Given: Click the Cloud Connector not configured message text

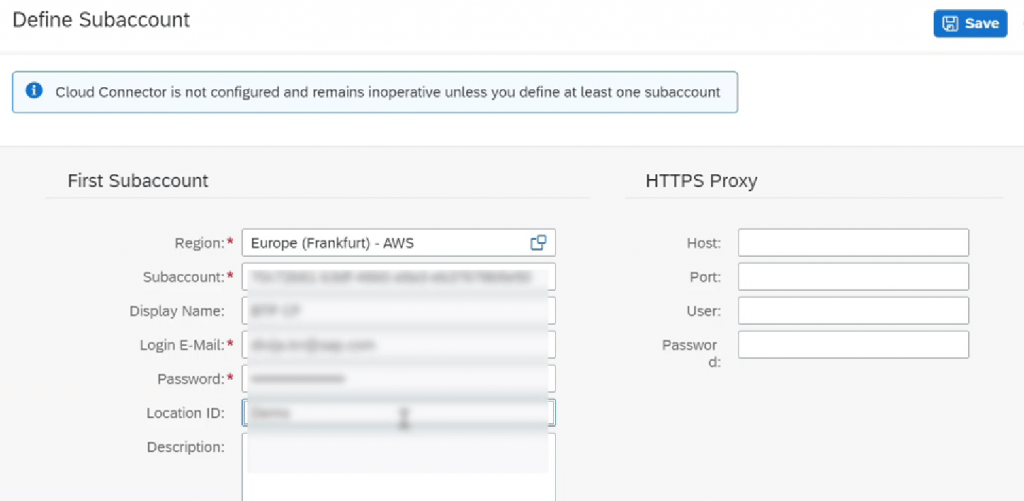Looking at the screenshot, I should pos(388,92).
